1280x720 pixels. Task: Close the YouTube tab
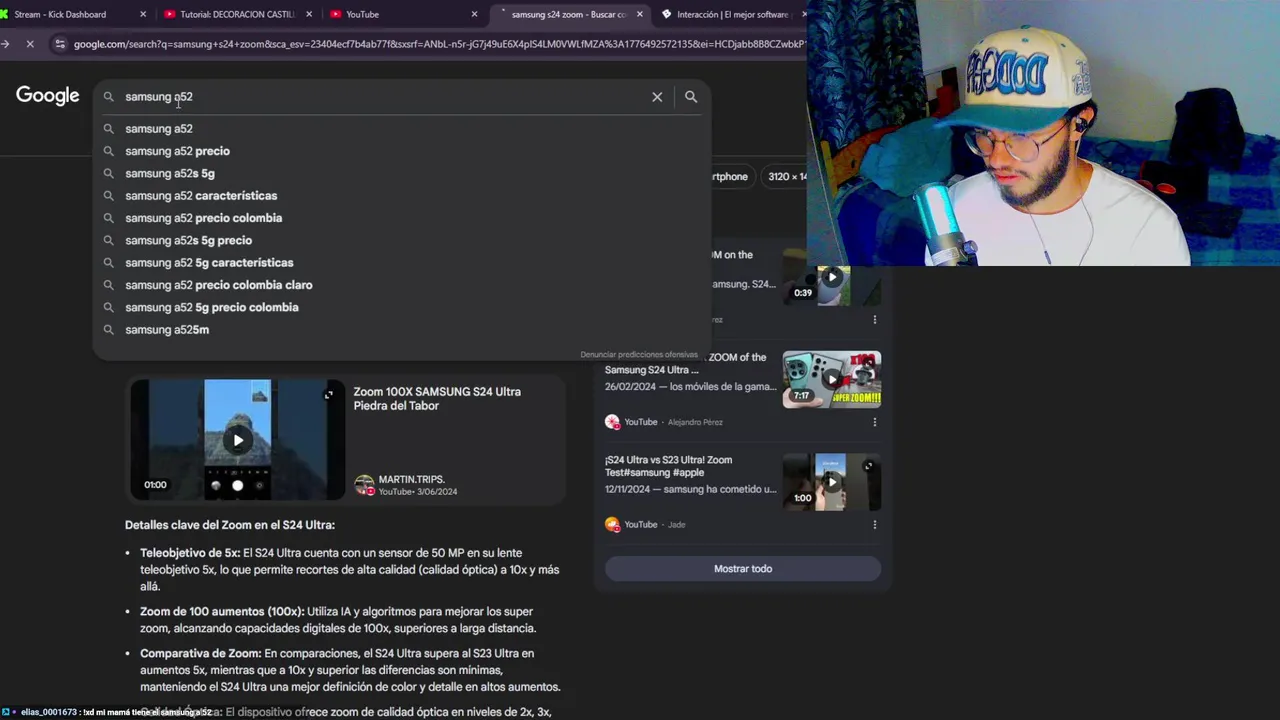[x=474, y=14]
